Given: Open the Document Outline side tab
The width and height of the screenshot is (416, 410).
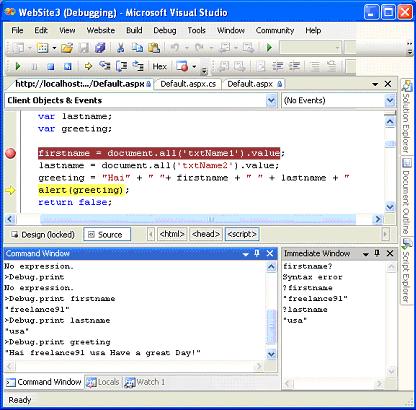Looking at the screenshot, I should (406, 196).
